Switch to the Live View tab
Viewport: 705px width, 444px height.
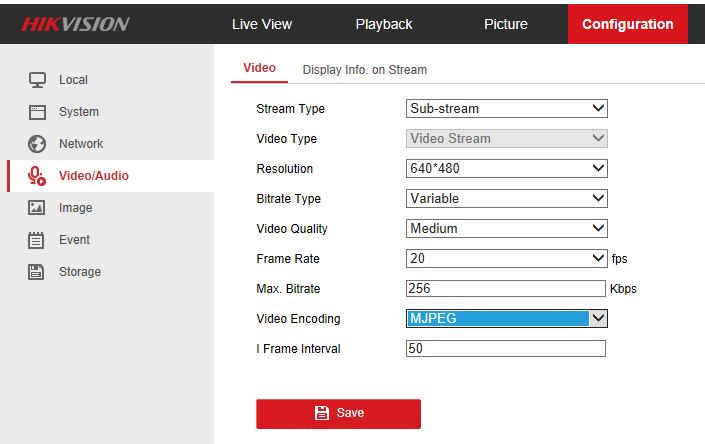(261, 24)
